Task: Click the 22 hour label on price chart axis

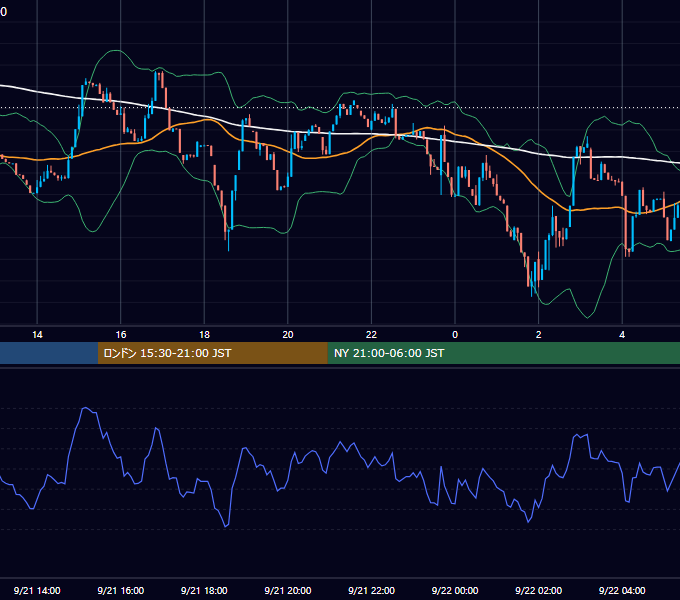Action: [x=371, y=335]
